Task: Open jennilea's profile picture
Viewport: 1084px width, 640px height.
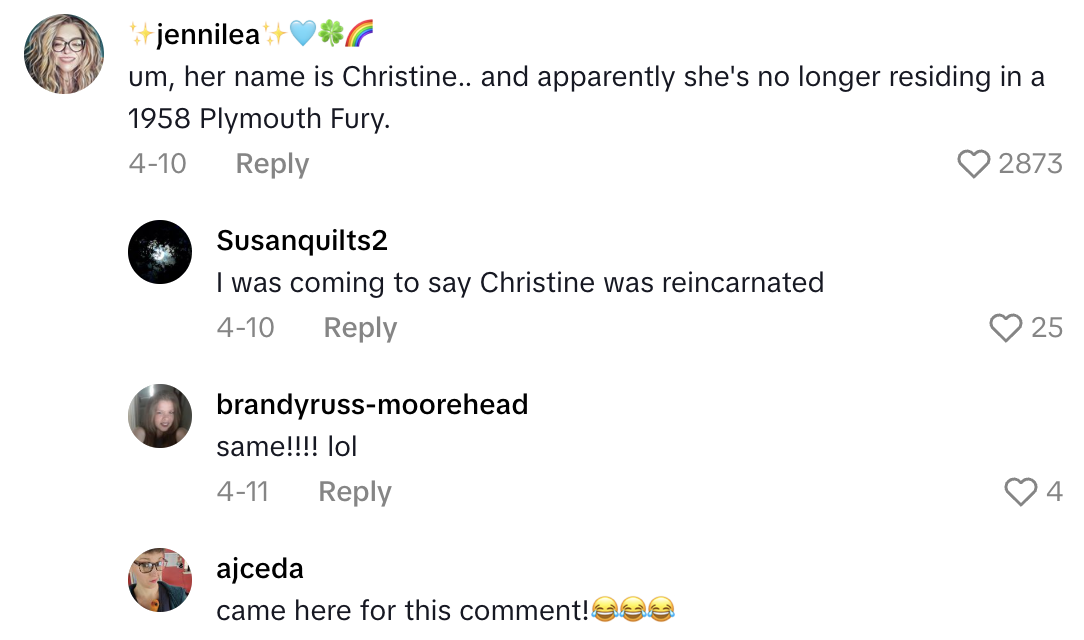Action: (x=65, y=54)
